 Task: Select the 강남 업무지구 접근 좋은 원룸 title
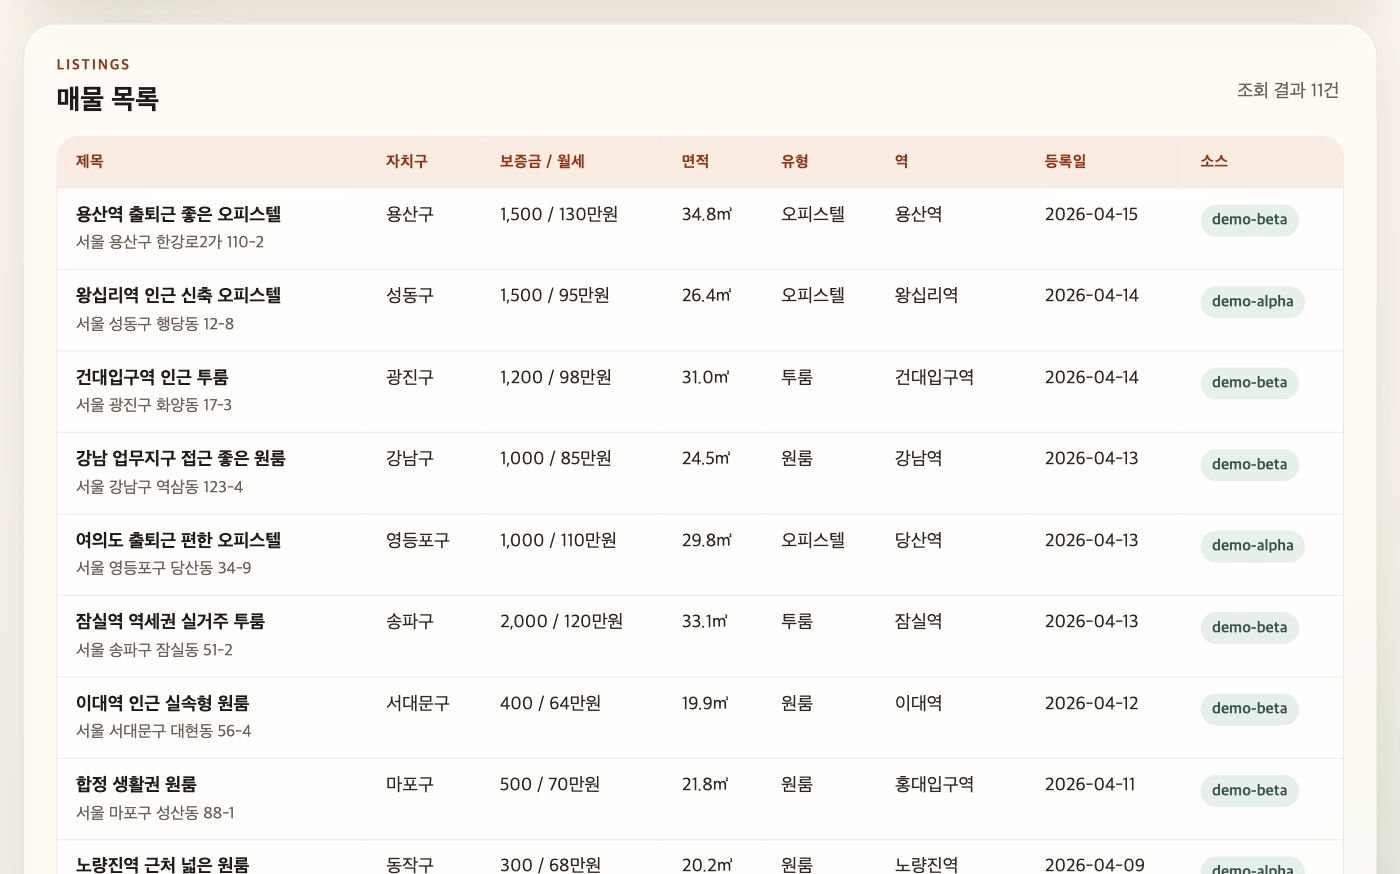coord(181,458)
